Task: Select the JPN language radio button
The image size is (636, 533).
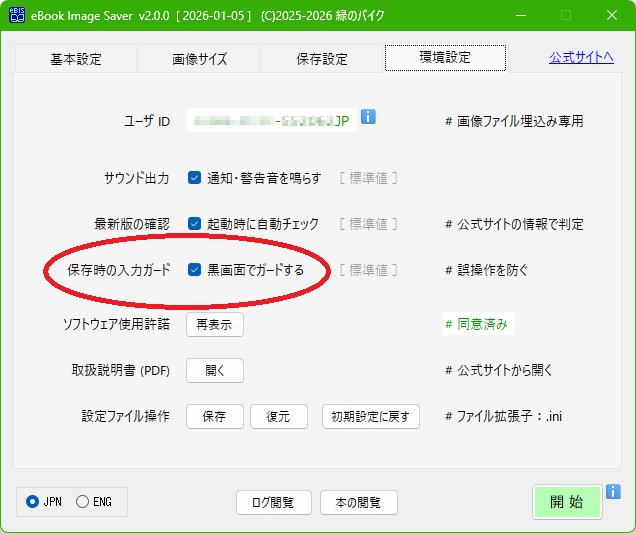Action: [x=33, y=501]
